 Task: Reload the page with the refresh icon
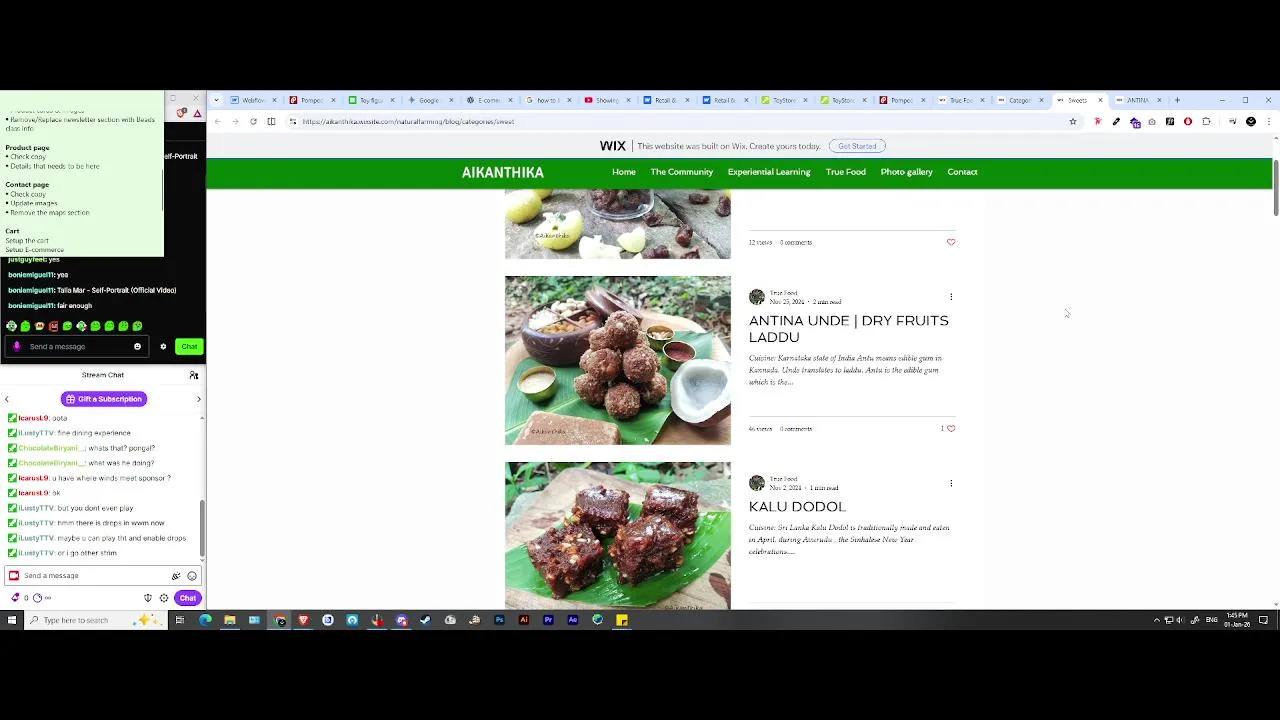pyautogui.click(x=253, y=122)
